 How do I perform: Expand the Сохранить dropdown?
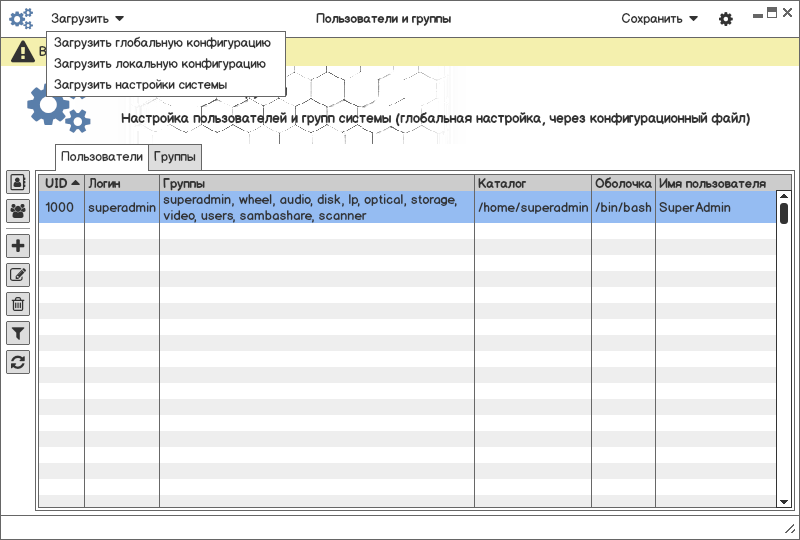tap(659, 19)
